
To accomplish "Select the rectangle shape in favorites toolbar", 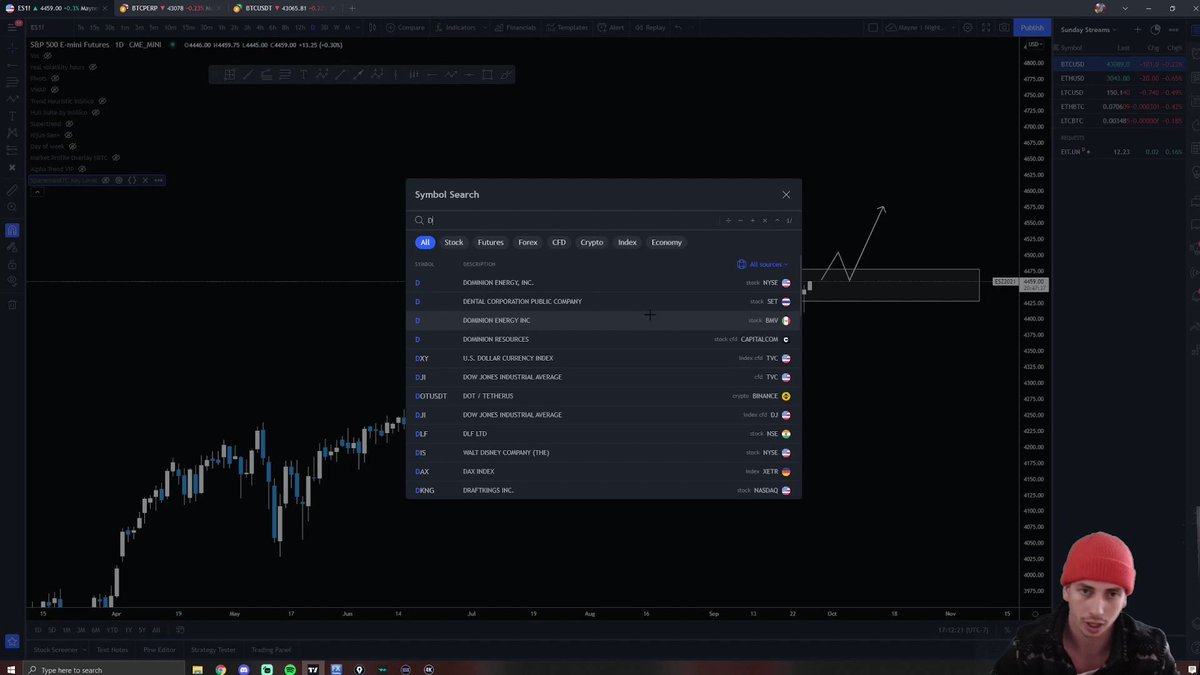I will click(x=487, y=75).
